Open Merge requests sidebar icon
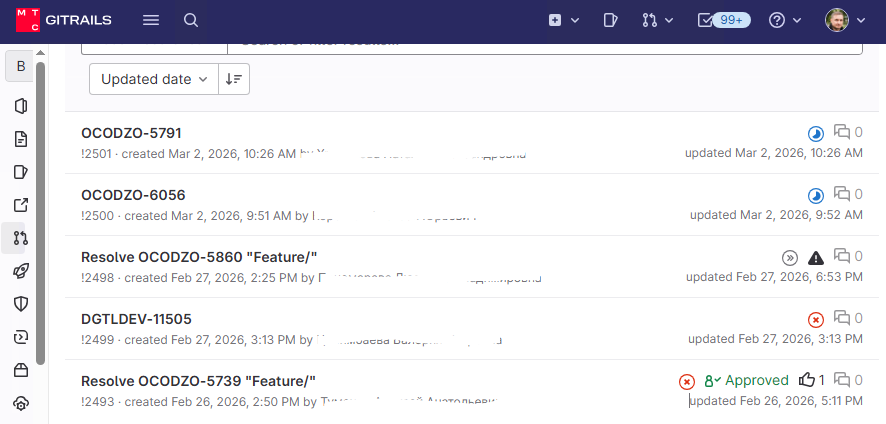 pyautogui.click(x=21, y=238)
